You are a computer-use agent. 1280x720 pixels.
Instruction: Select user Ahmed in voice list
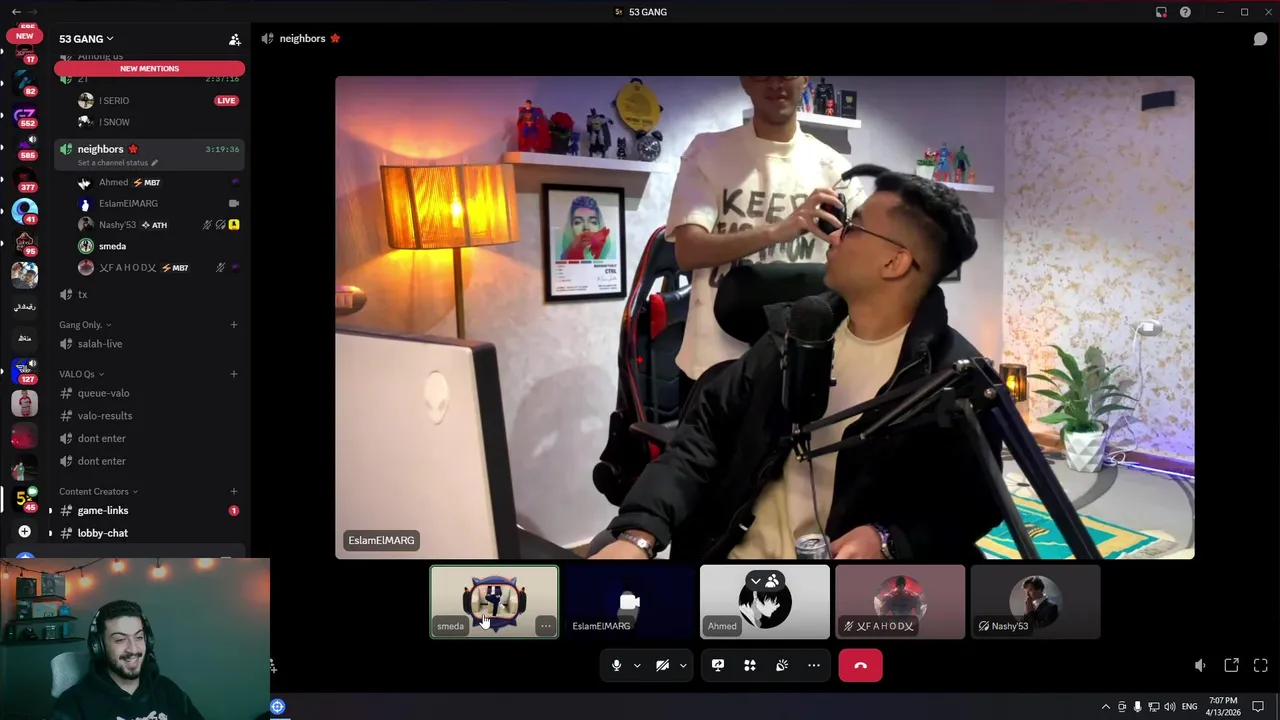[x=158, y=183]
